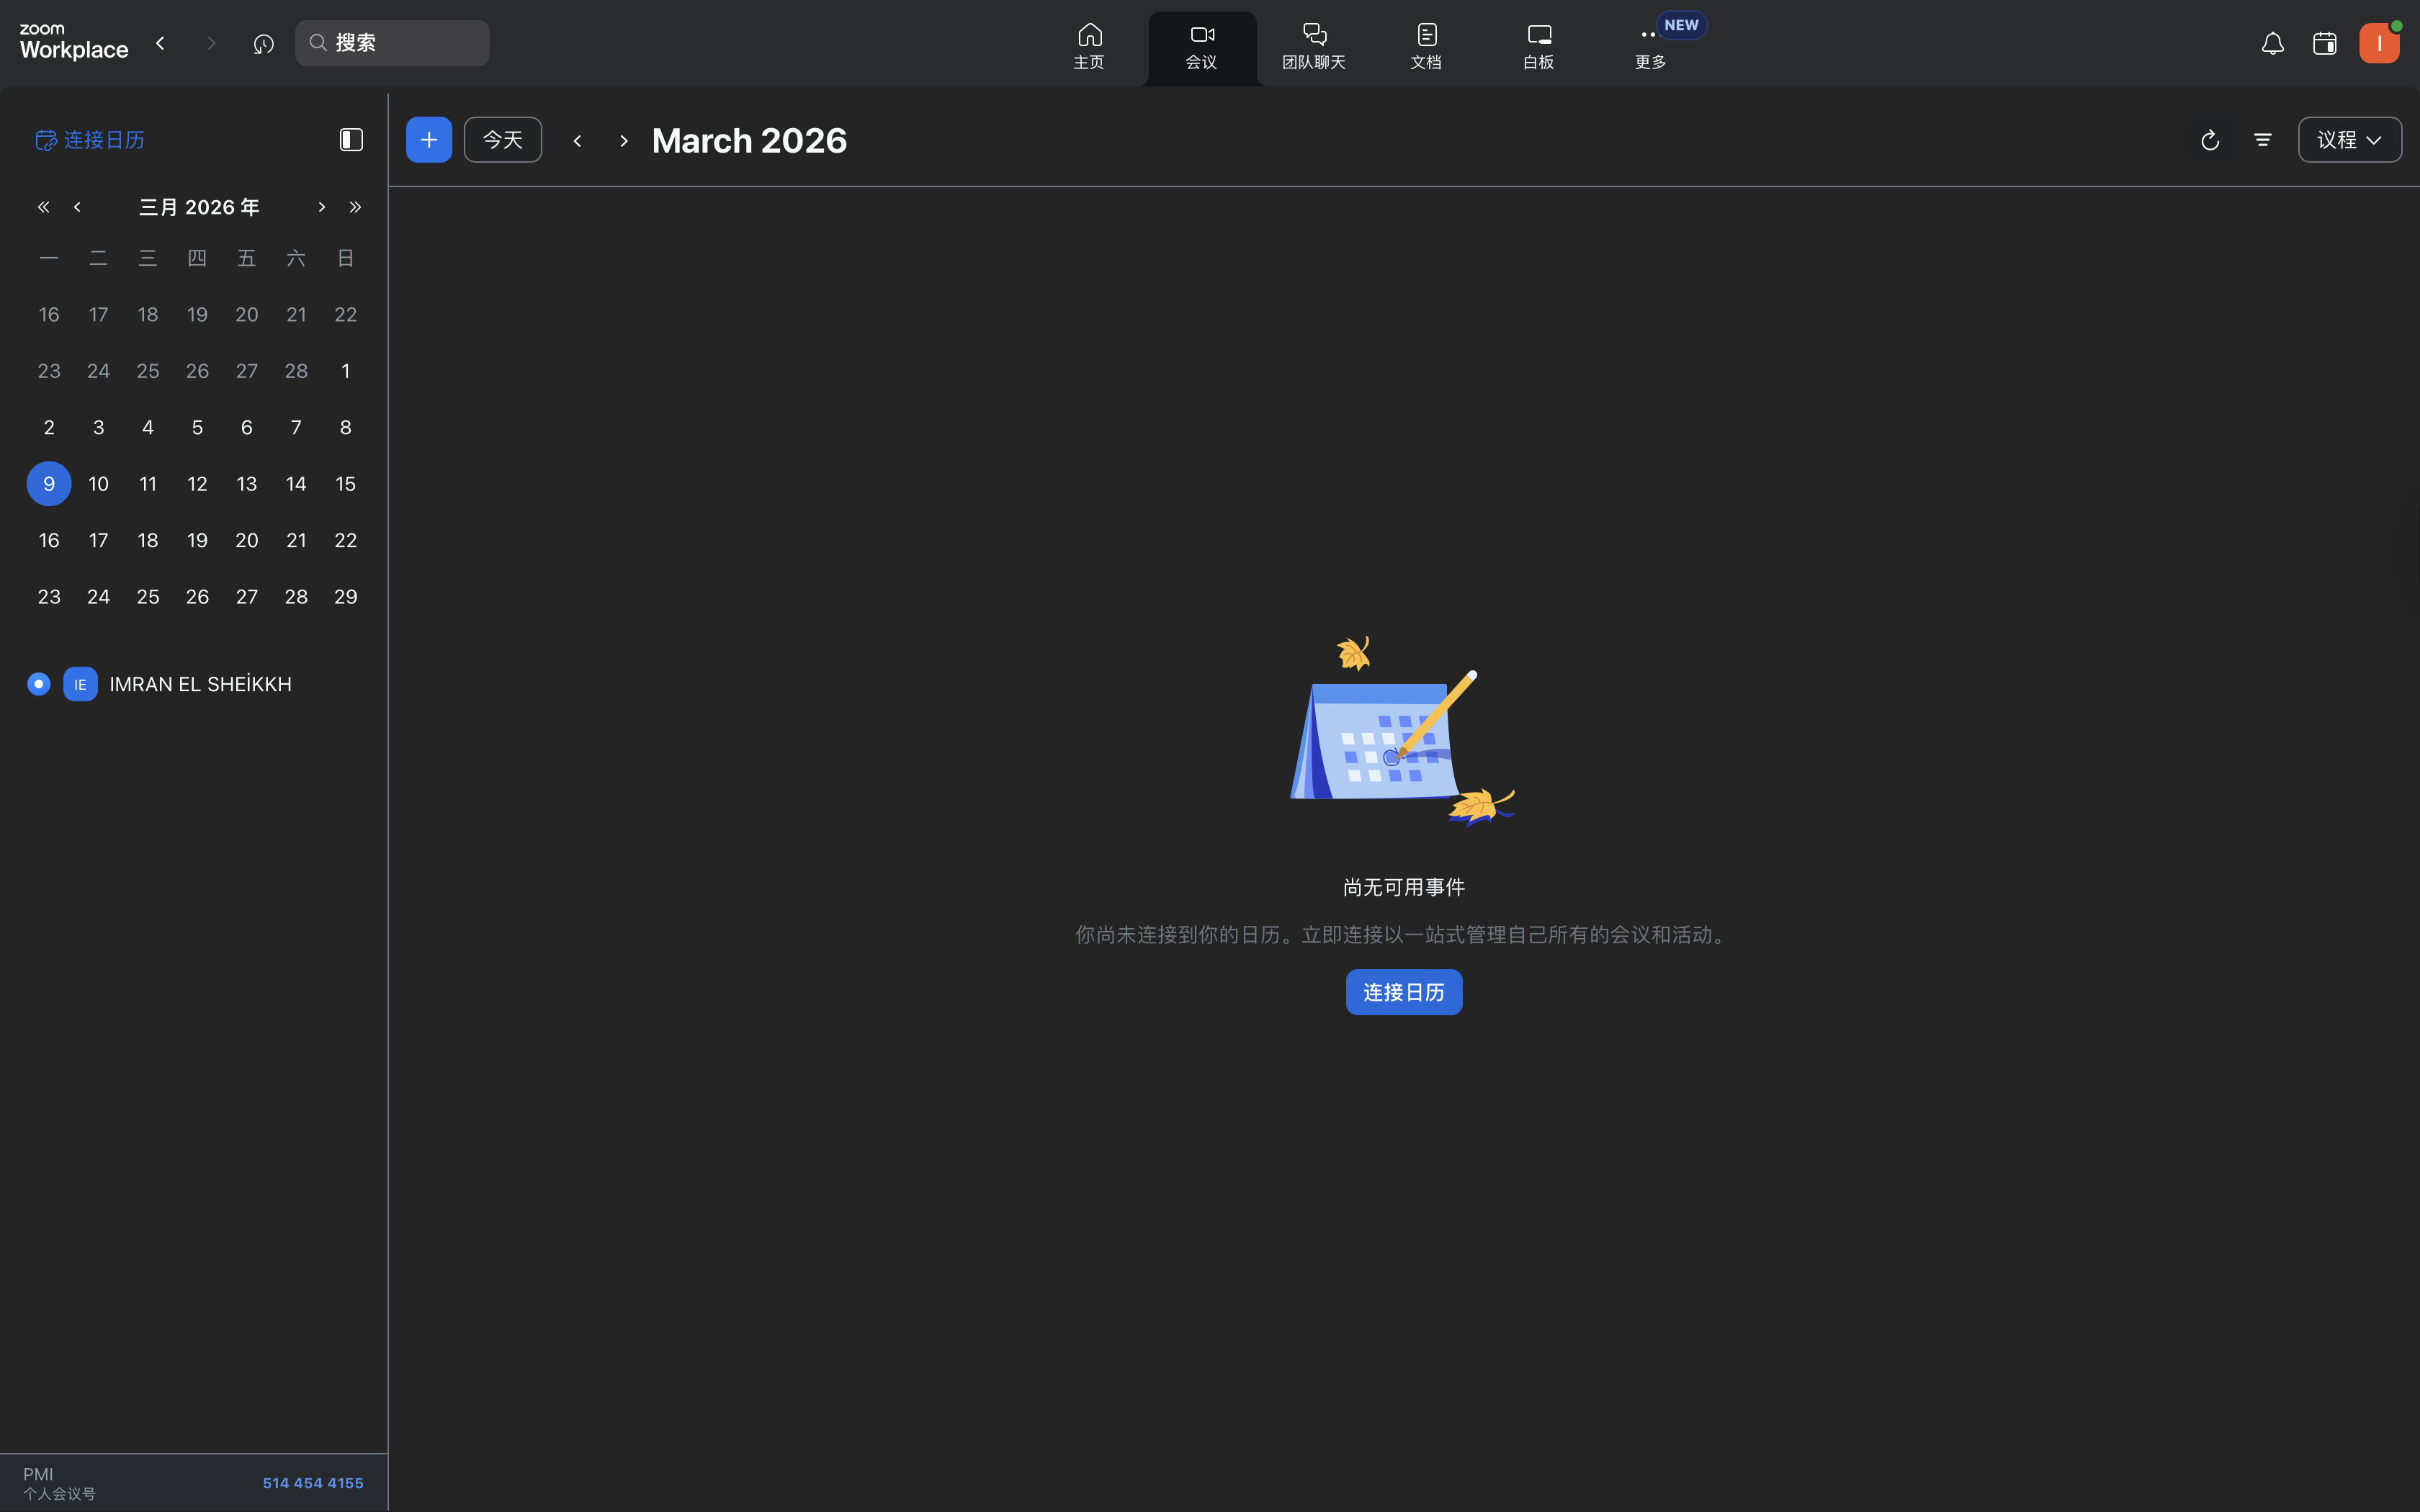Open the 白板 tab
Viewport: 2420px width, 1512px height.
[1538, 47]
